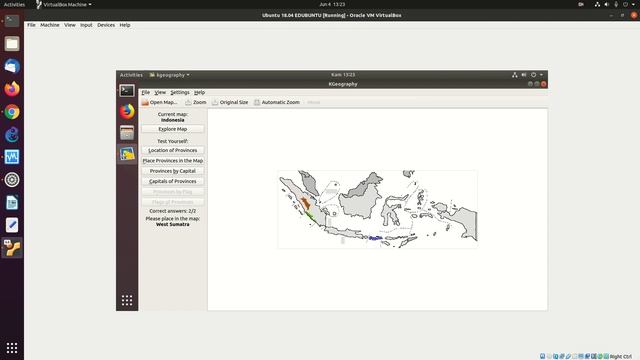This screenshot has height=360, width=640.
Task: Open KGeography View menu
Action: [x=160, y=93]
